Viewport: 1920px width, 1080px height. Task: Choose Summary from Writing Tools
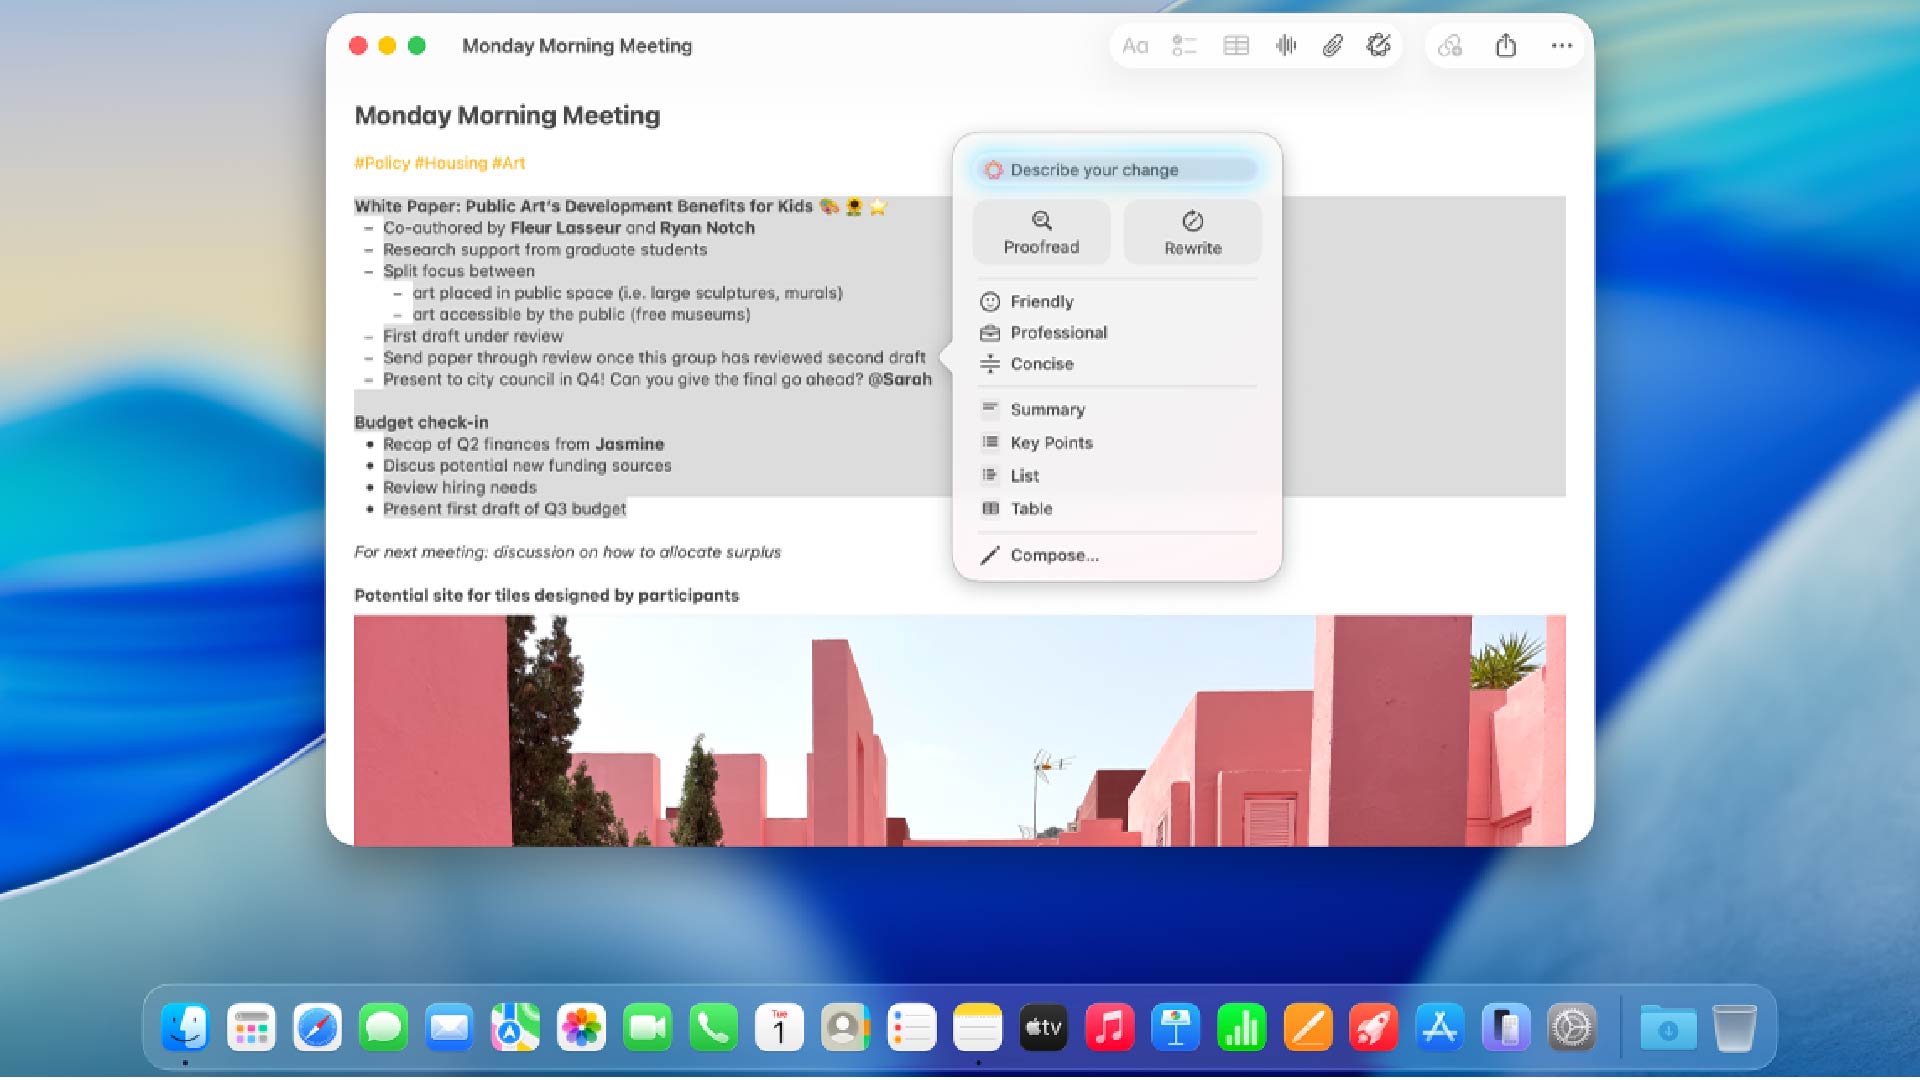(1047, 409)
